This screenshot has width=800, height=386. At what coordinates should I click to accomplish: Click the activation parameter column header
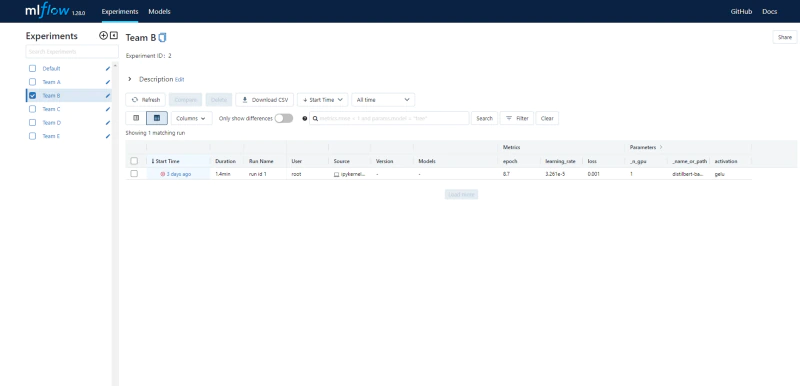click(x=726, y=161)
